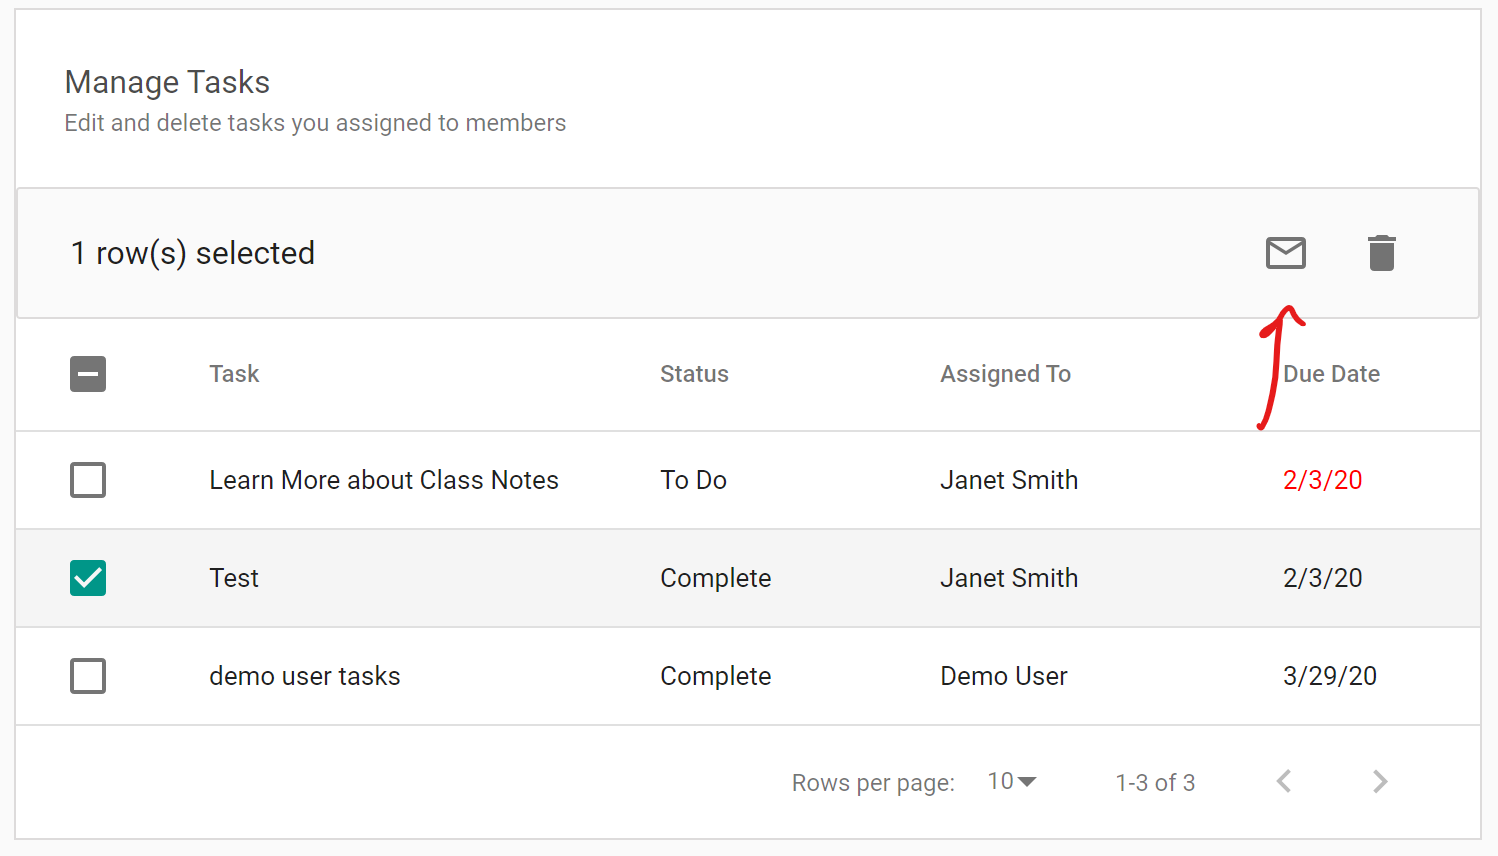The image size is (1498, 856).
Task: Sort by the Task column header
Action: 234,374
